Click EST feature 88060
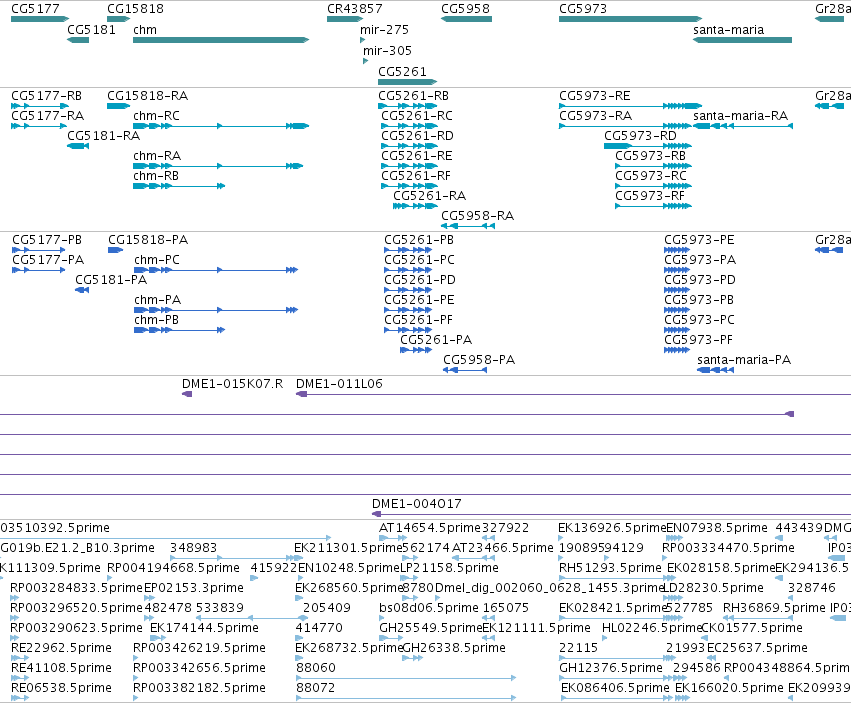The height and width of the screenshot is (703, 851). coord(316,668)
